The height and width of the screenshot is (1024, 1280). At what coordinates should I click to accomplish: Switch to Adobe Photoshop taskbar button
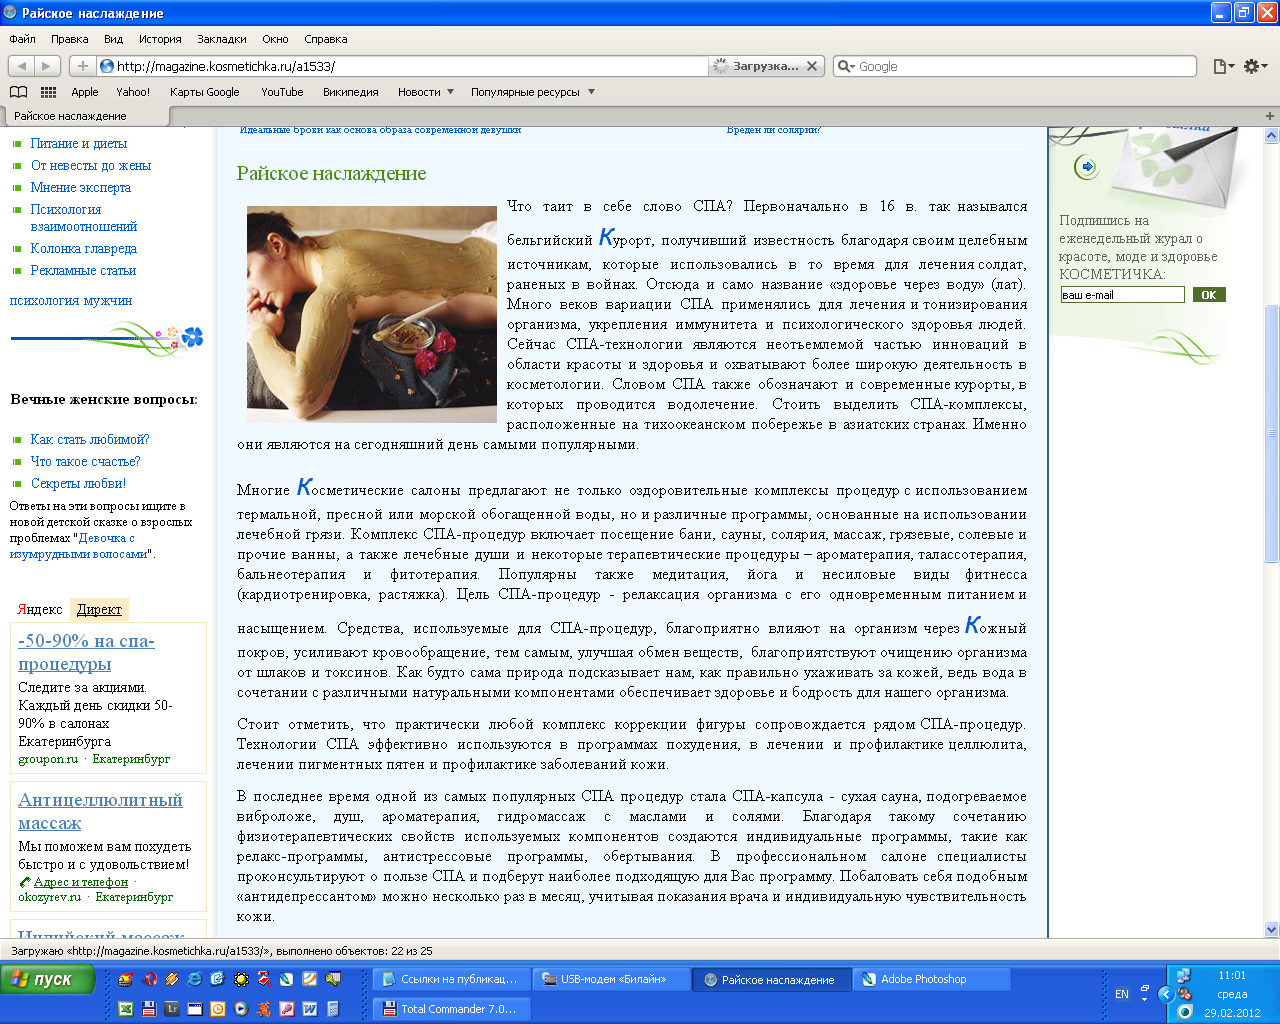(x=931, y=979)
